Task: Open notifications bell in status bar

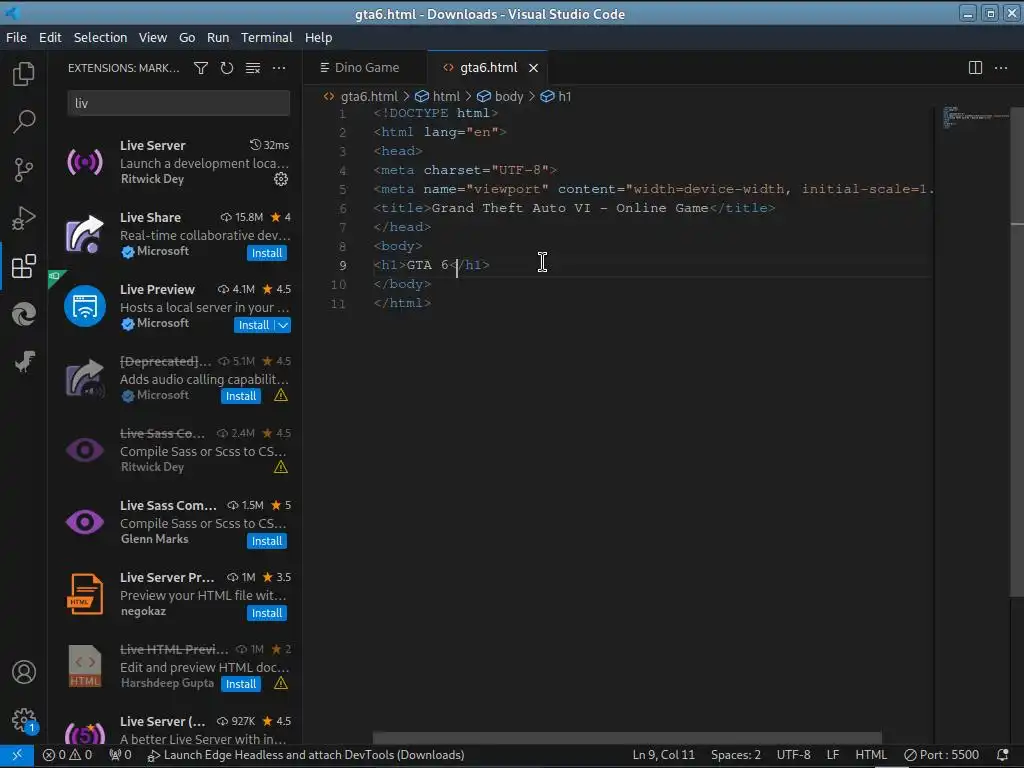Action: click(1003, 755)
